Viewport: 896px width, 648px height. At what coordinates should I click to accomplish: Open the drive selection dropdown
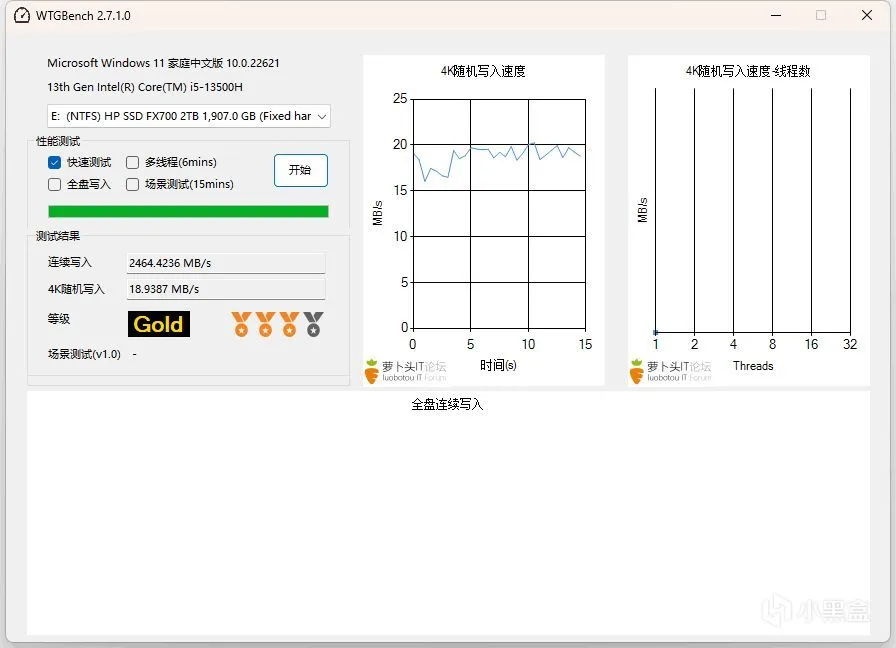click(x=189, y=116)
